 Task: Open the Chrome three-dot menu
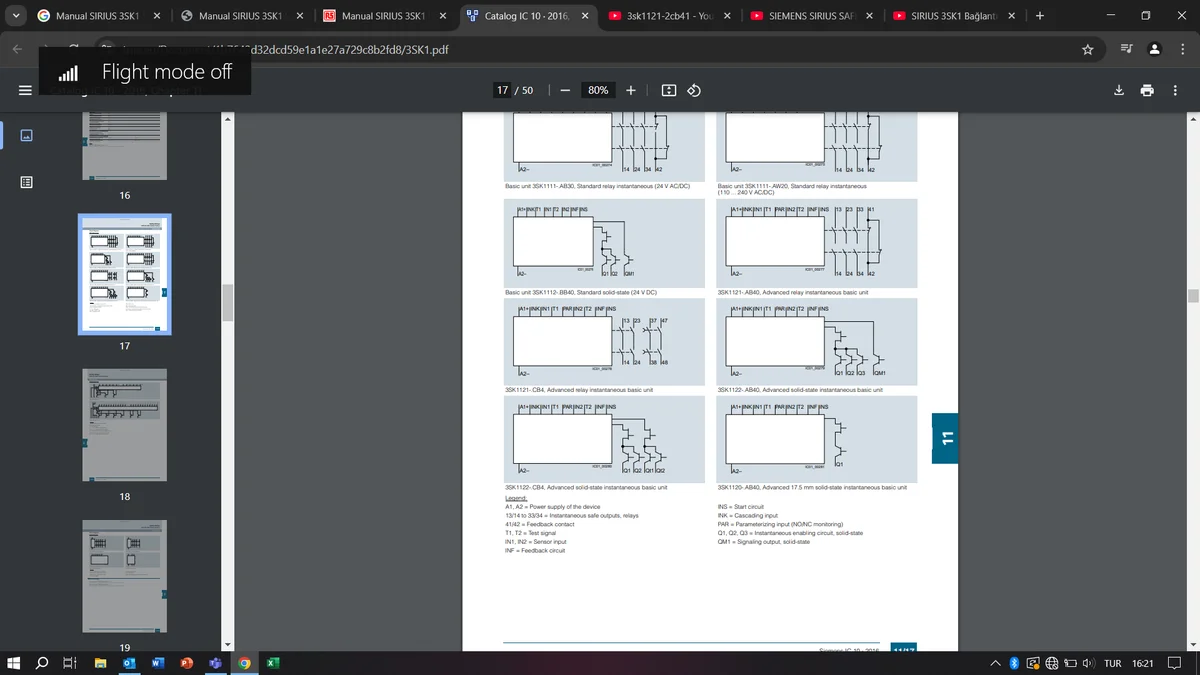(x=1181, y=49)
